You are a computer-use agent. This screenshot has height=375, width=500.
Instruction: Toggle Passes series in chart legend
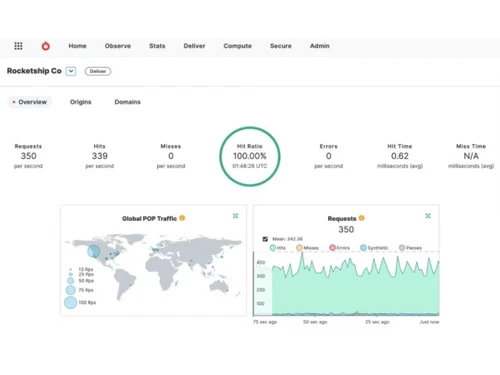(x=410, y=248)
